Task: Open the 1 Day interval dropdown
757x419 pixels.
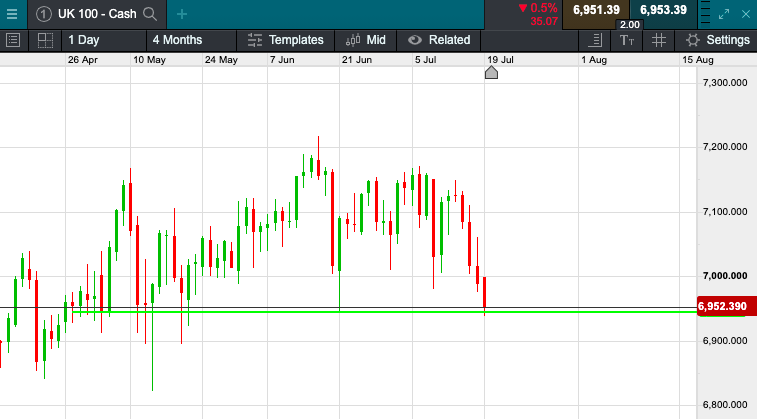Action: [x=84, y=40]
